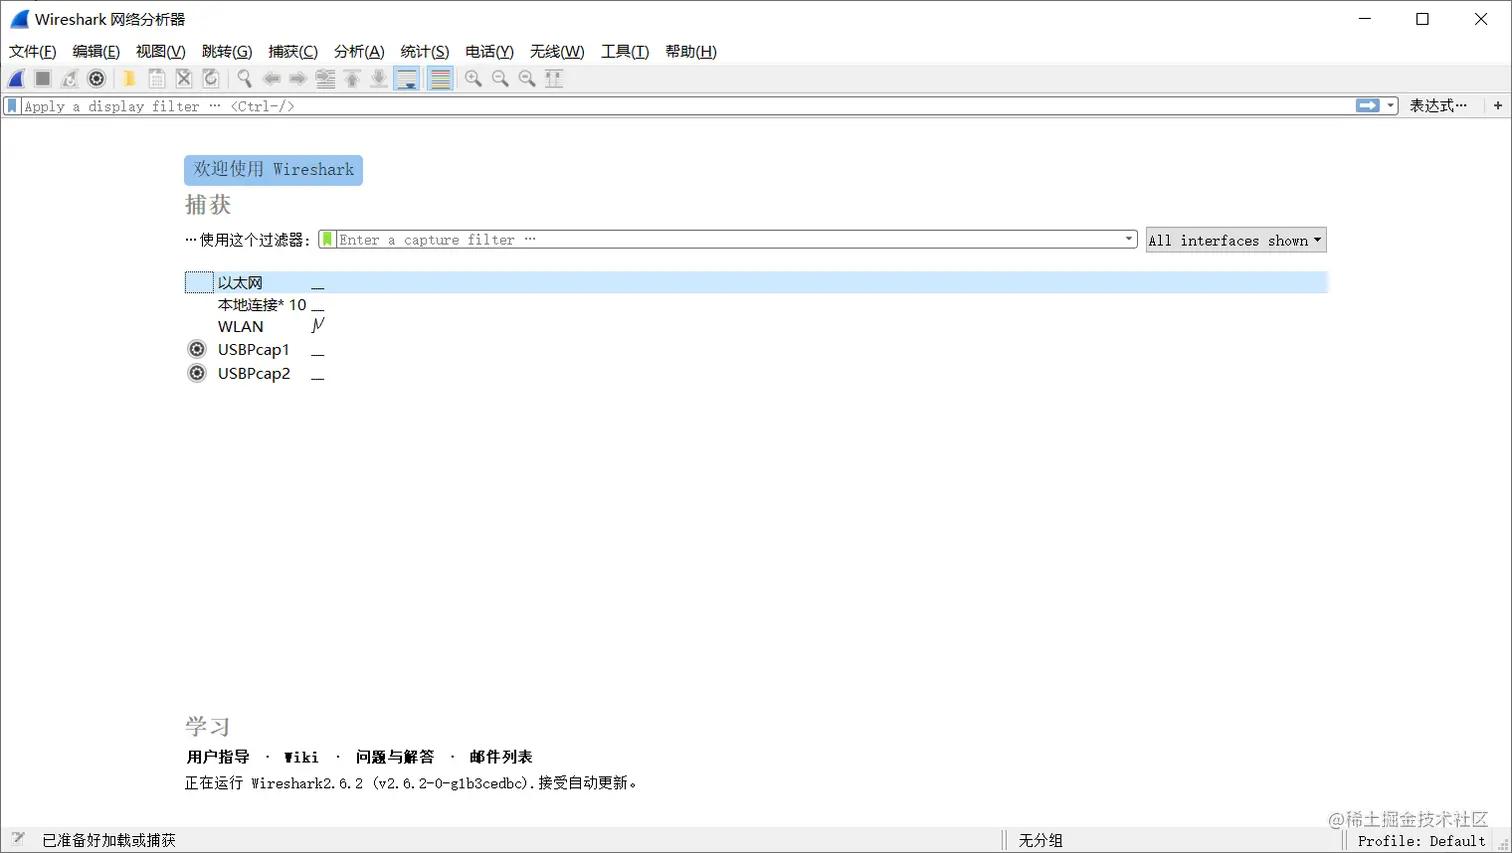The image size is (1512, 853).
Task: Click Profile: Default in status bar
Action: pos(1421,841)
